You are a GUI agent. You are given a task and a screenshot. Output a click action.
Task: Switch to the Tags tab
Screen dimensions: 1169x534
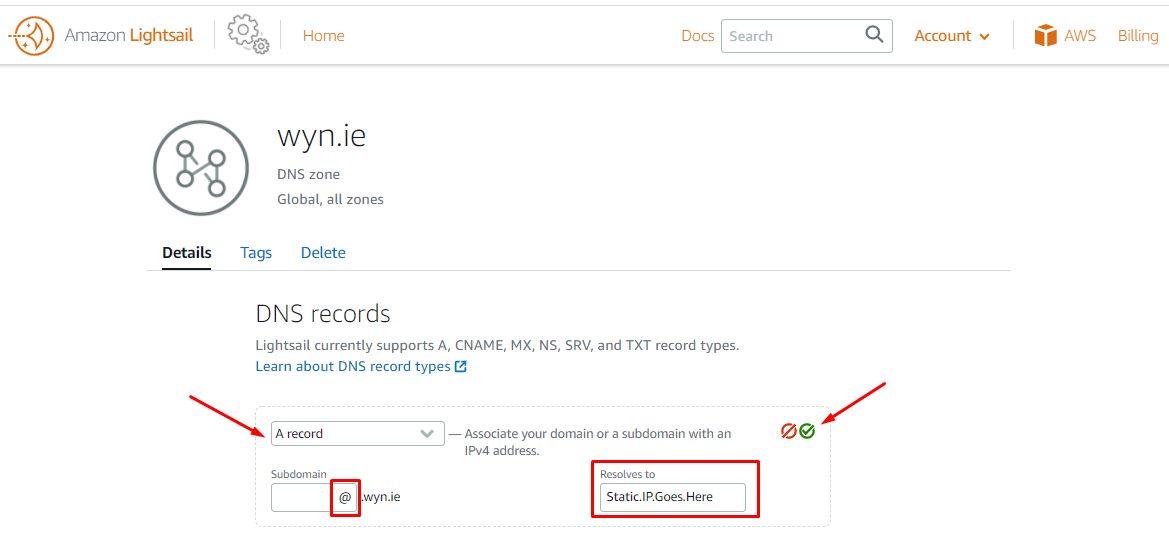pyautogui.click(x=256, y=253)
